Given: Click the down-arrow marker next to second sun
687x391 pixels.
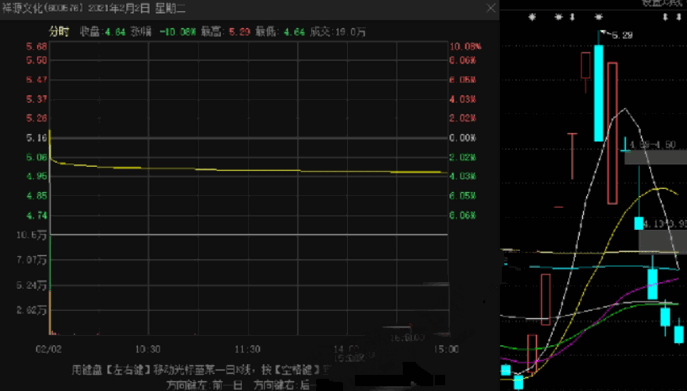Looking at the screenshot, I should click(572, 17).
